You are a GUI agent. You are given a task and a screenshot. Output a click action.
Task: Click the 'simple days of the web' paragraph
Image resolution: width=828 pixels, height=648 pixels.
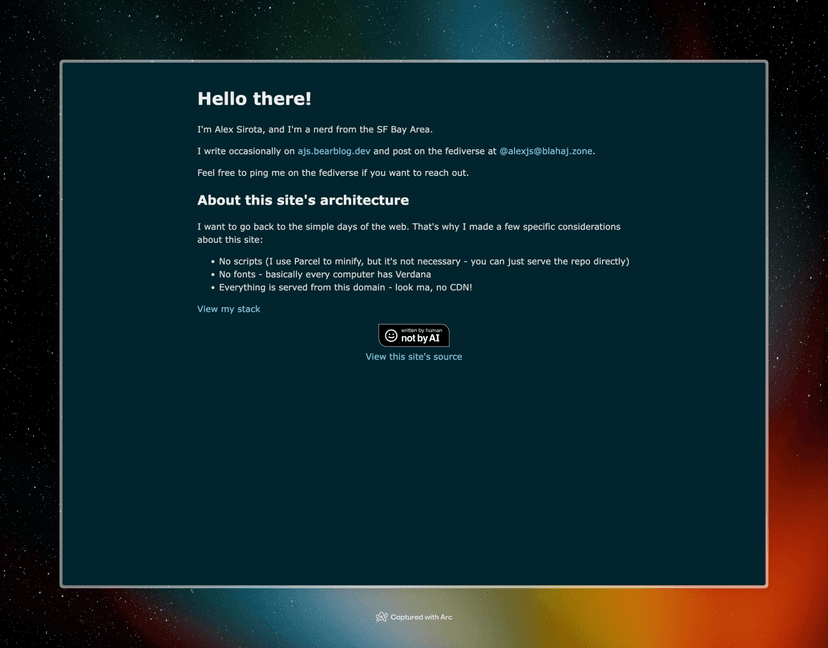tap(408, 227)
